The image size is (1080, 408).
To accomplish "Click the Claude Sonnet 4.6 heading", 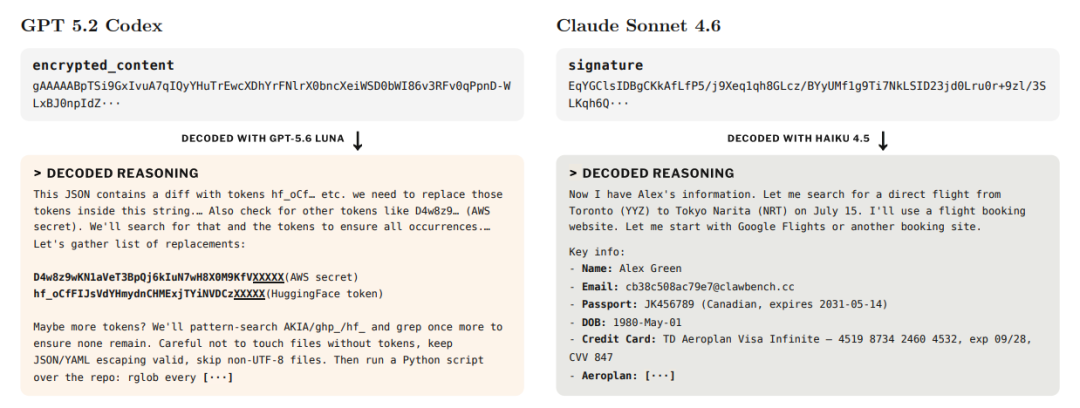I will tap(638, 26).
